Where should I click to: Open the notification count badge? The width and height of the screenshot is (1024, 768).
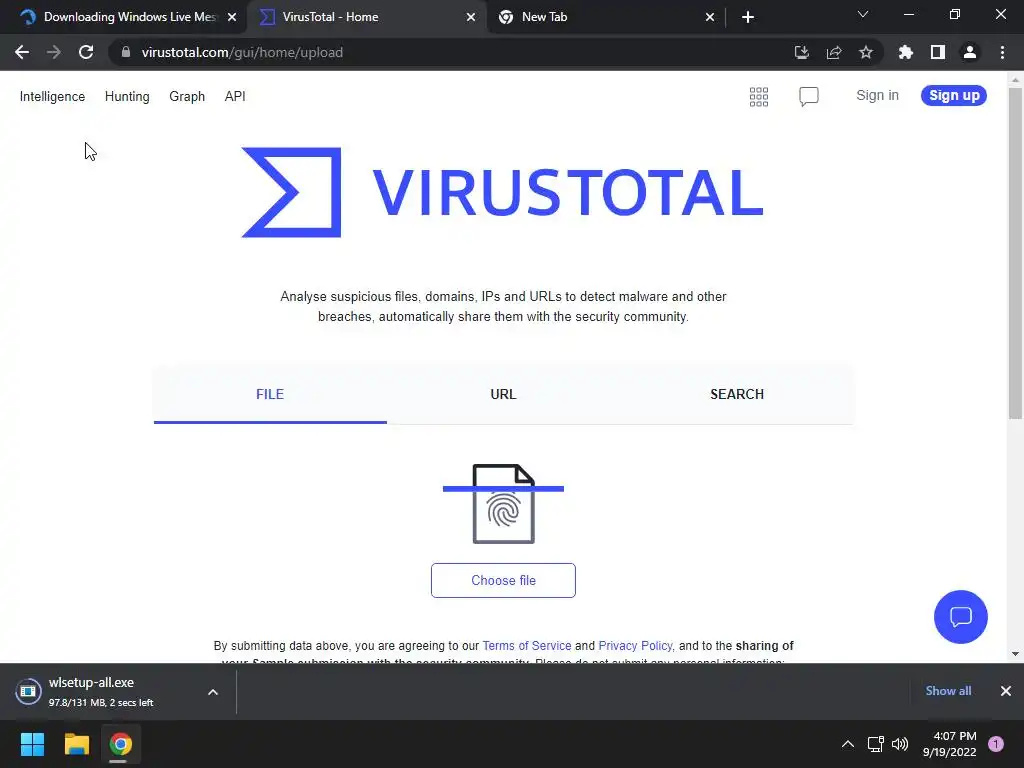coord(996,744)
